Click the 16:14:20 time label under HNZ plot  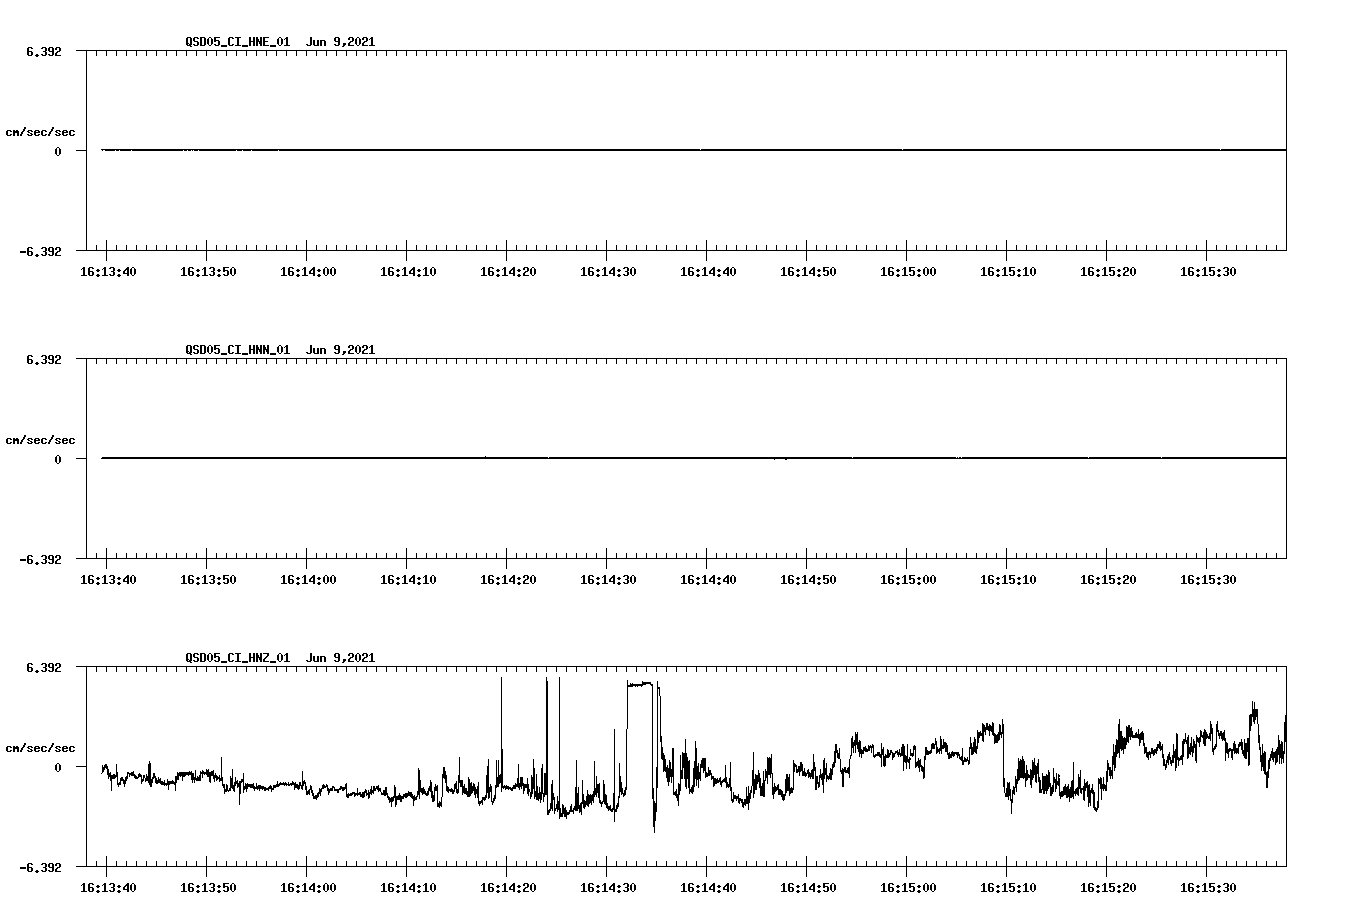tap(508, 888)
